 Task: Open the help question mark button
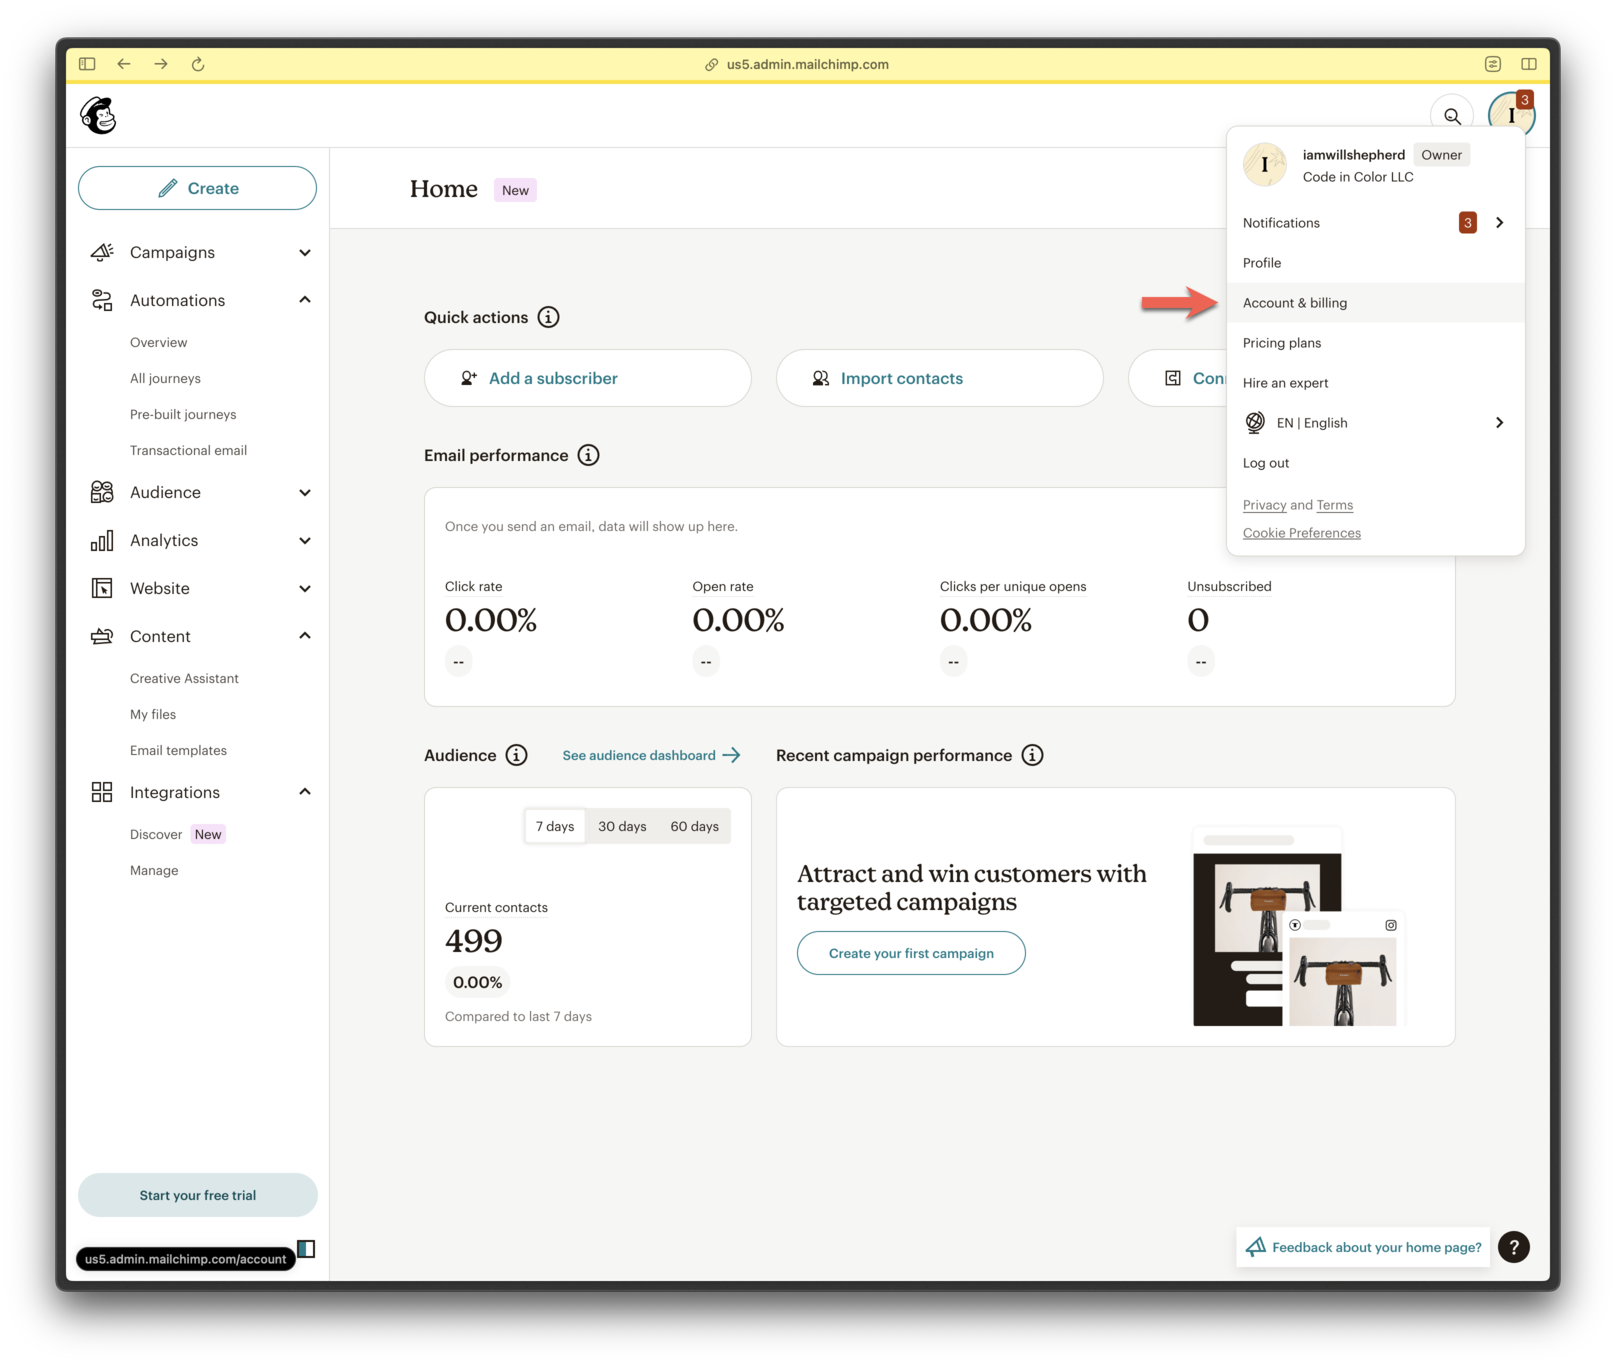1514,1247
